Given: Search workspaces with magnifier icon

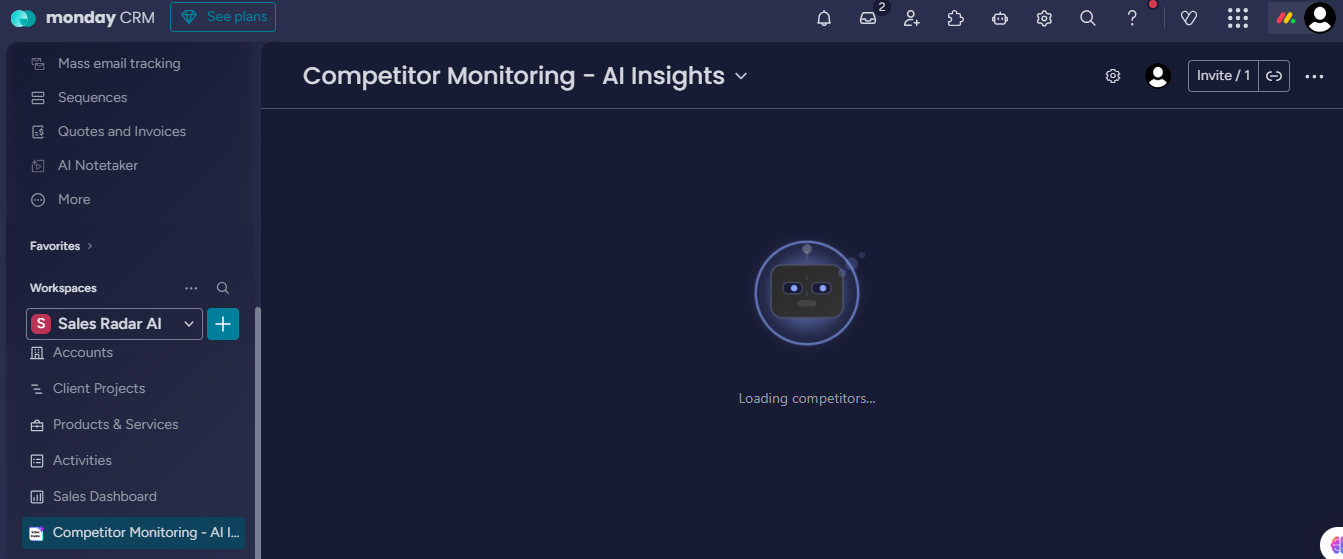Looking at the screenshot, I should click(x=223, y=288).
